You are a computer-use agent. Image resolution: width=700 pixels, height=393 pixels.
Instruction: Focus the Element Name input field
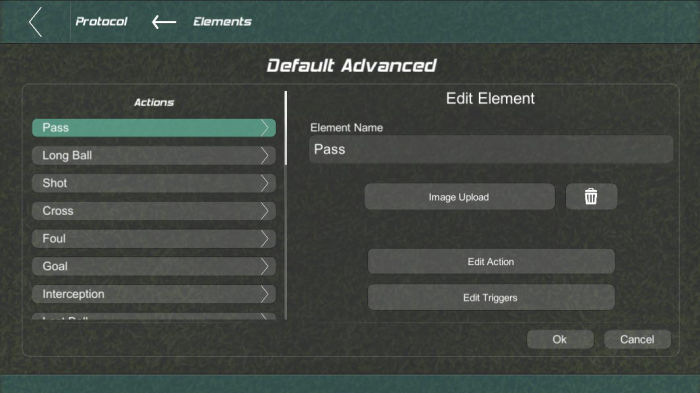(491, 149)
